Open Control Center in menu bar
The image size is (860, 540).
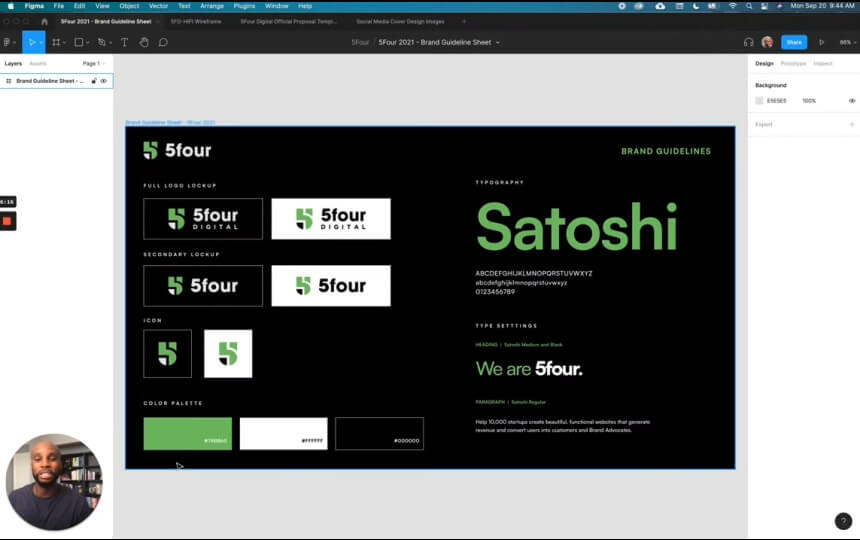[764, 6]
